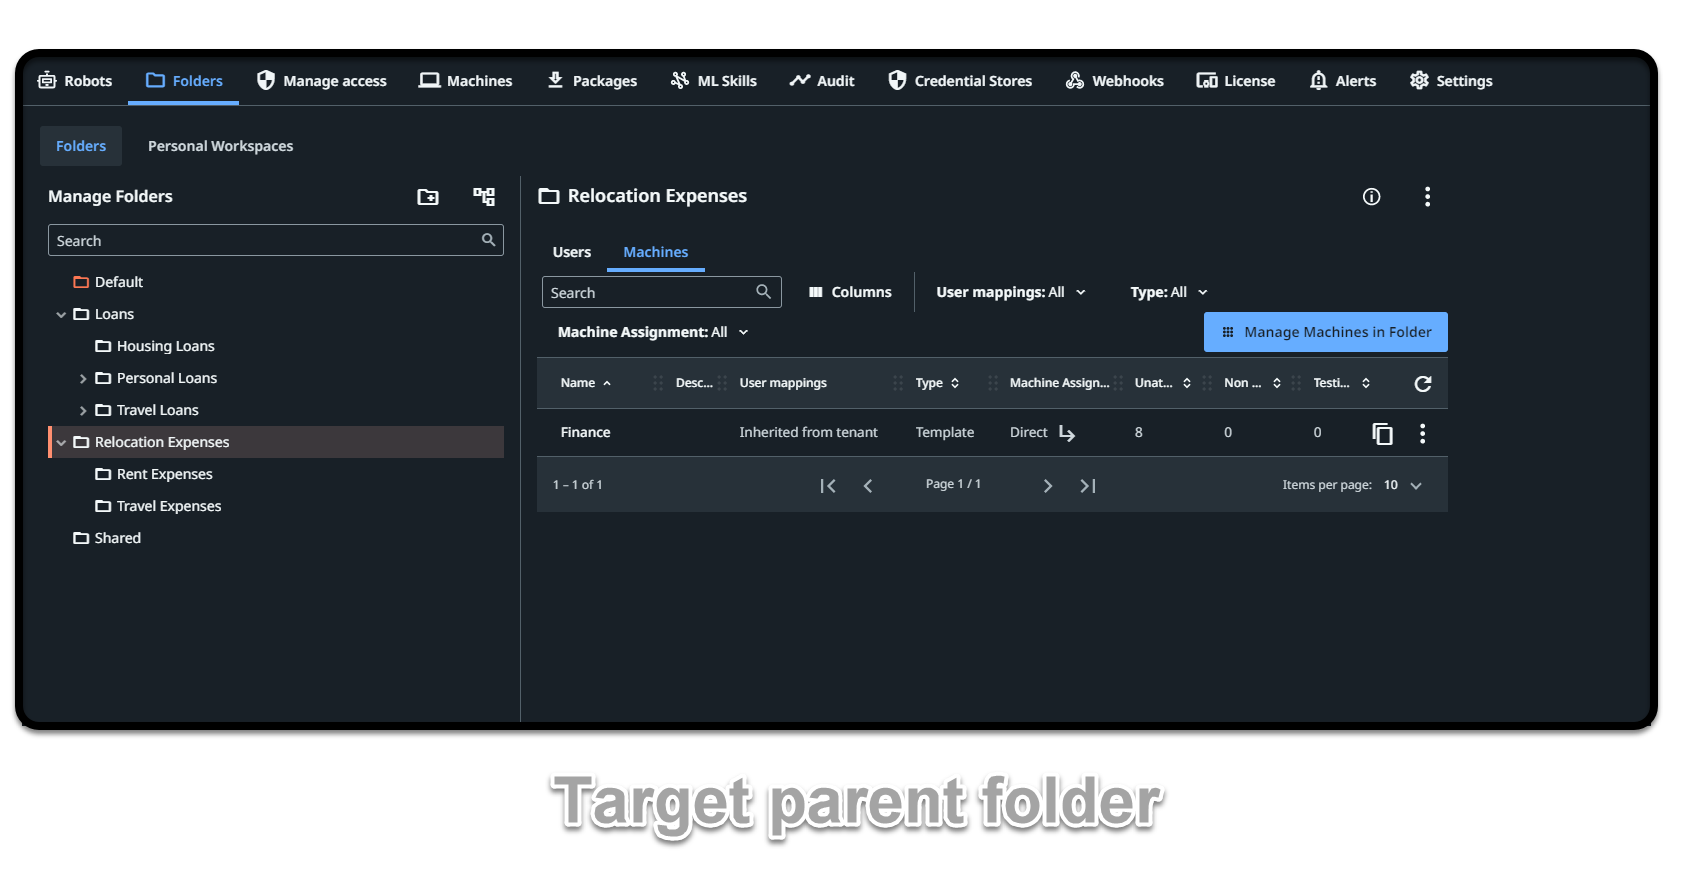The image size is (1693, 877).
Task: Open the Columns chooser button
Action: pyautogui.click(x=850, y=292)
